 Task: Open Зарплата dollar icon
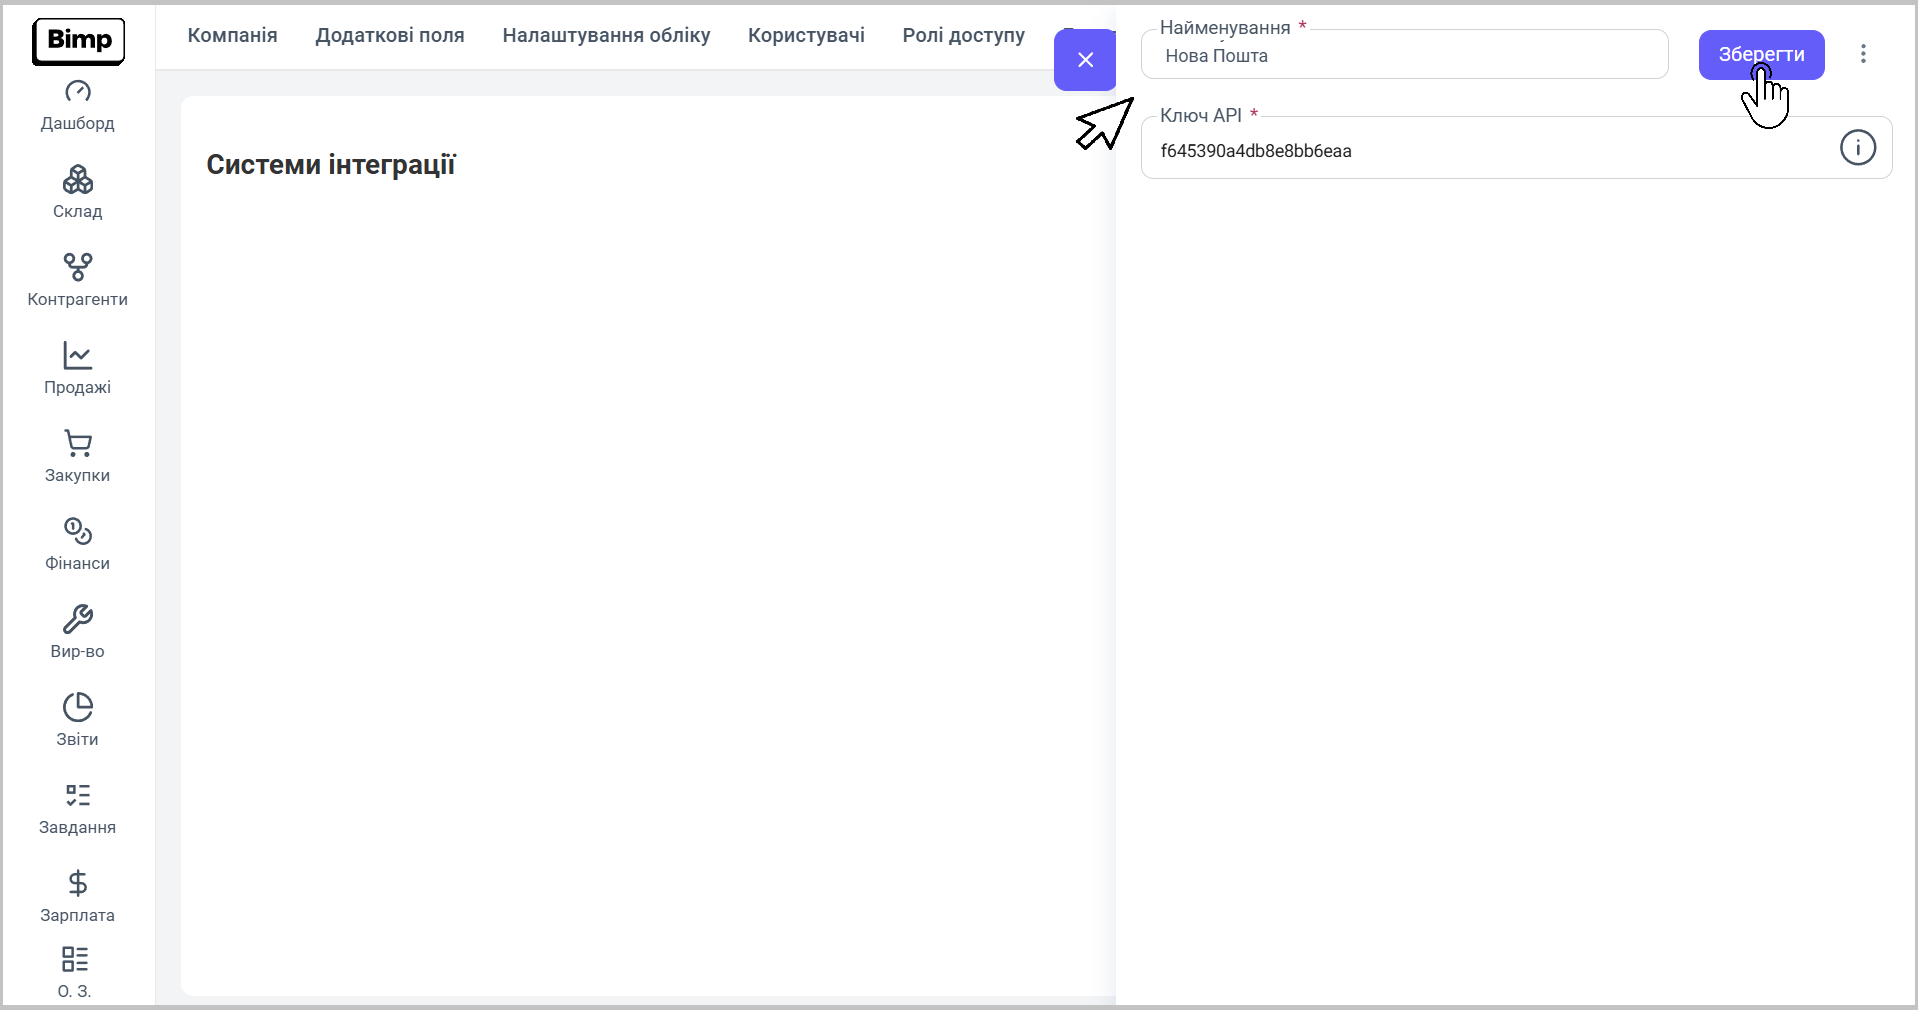[77, 884]
